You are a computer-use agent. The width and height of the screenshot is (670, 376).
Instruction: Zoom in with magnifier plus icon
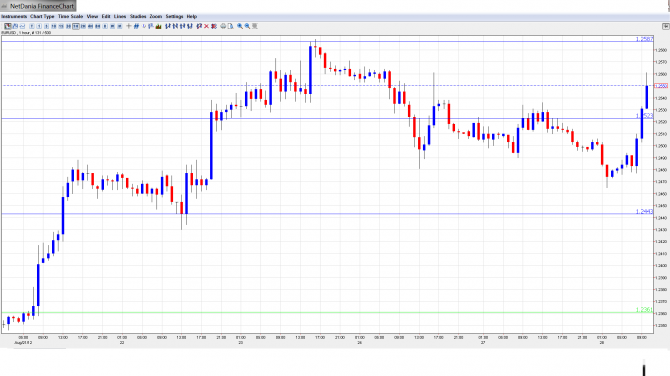[x=239, y=26]
